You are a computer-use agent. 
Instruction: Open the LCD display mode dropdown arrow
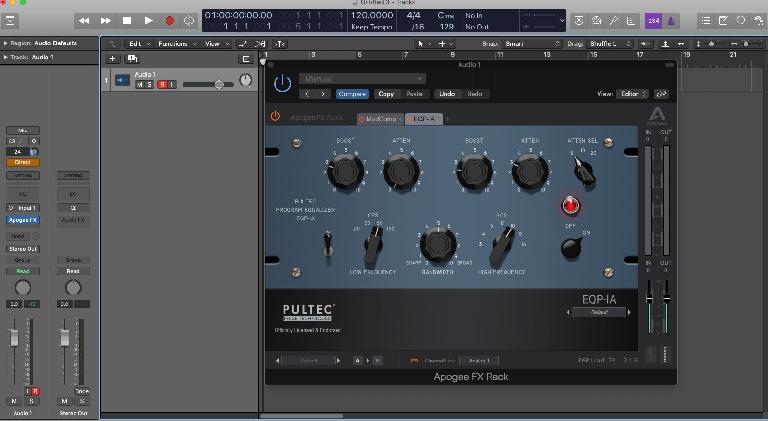(x=562, y=21)
